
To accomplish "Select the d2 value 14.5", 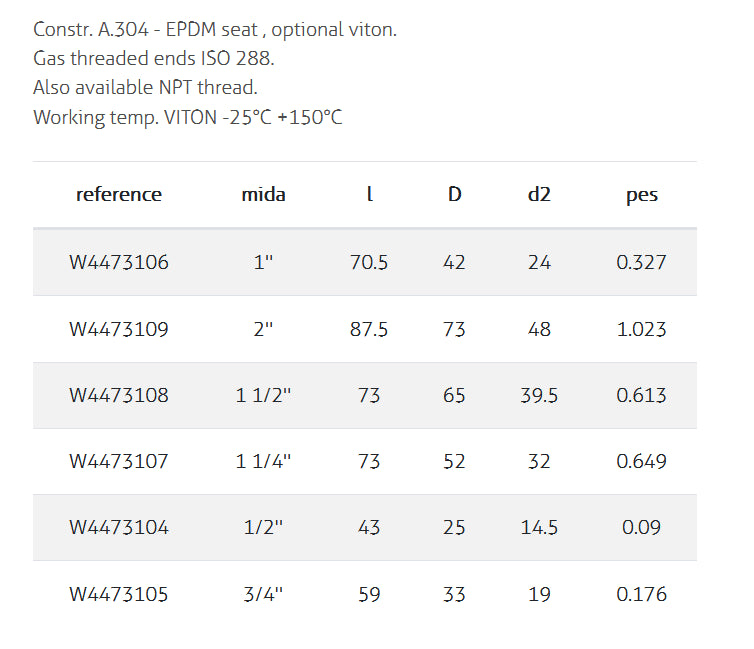I will 539,527.
